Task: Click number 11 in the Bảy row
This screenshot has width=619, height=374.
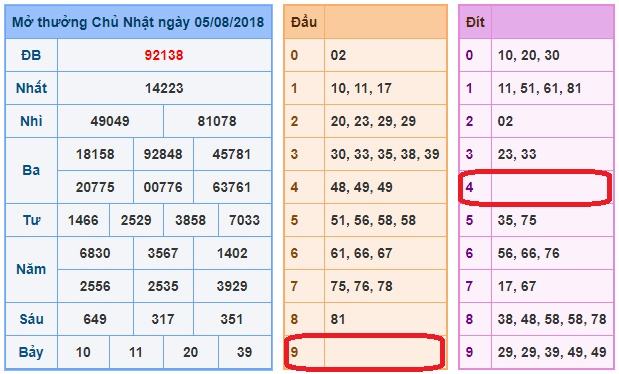Action: (136, 352)
